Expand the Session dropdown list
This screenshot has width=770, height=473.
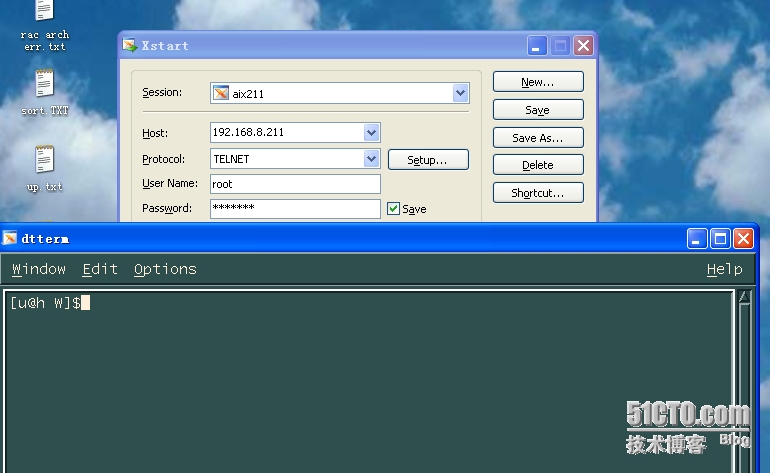click(460, 93)
